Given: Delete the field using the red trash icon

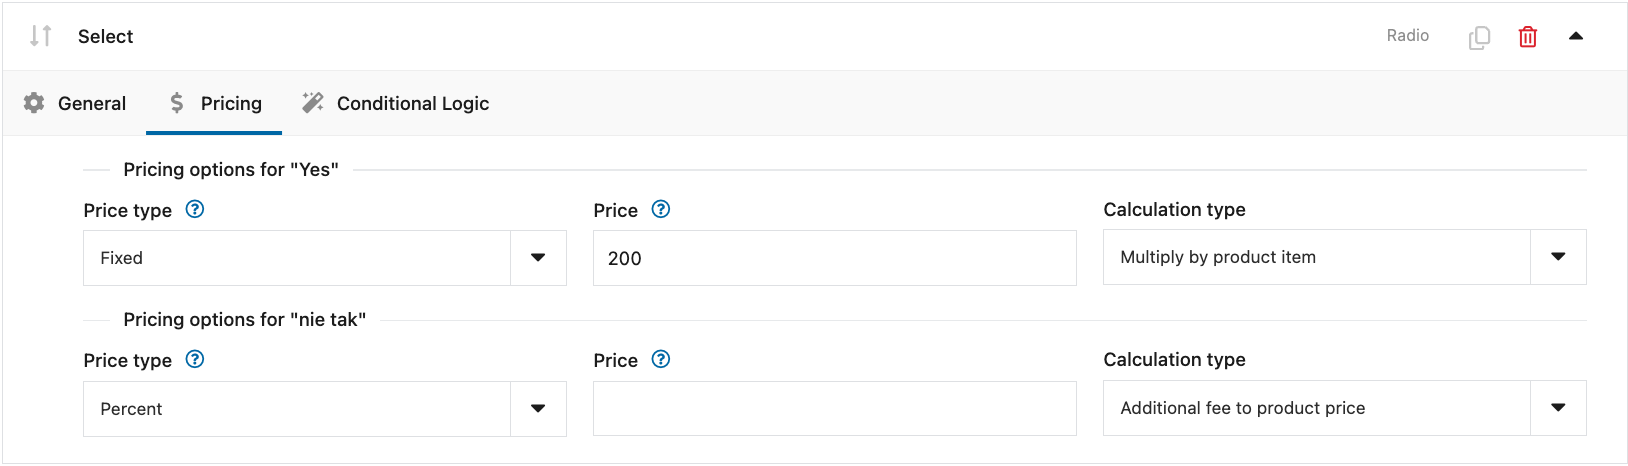Looking at the screenshot, I should coord(1527,37).
